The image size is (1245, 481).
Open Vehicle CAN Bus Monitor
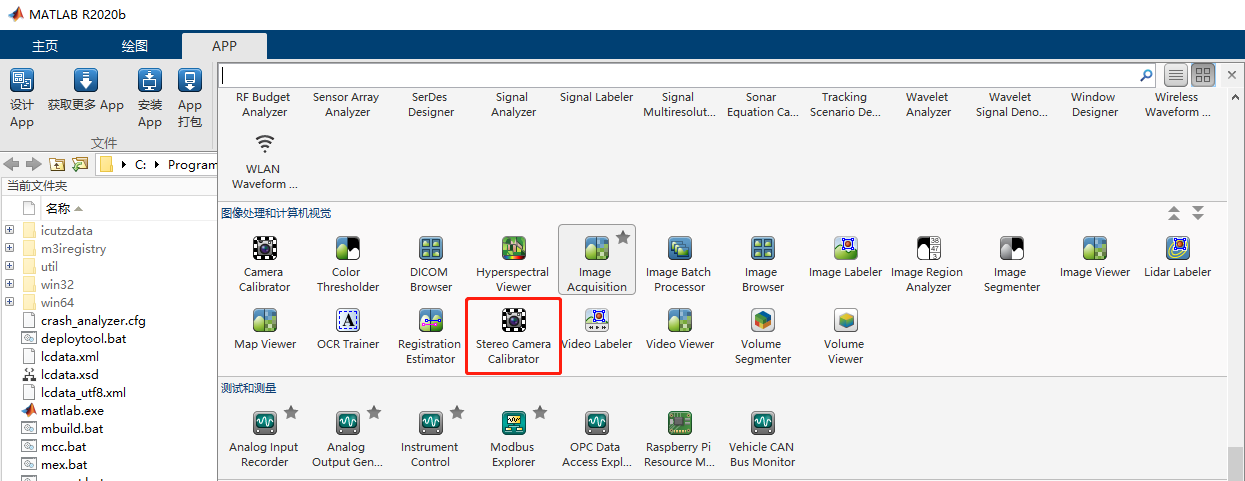[x=762, y=437]
